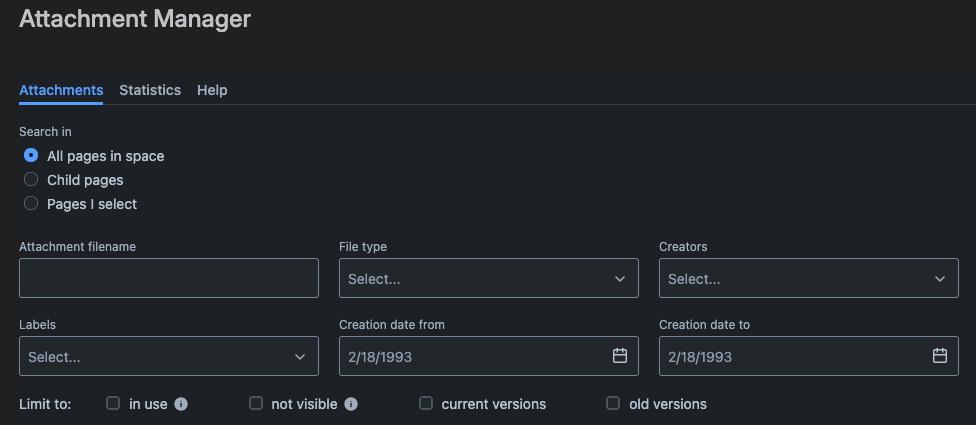976x425 pixels.
Task: Open the Help tab
Action: (212, 90)
